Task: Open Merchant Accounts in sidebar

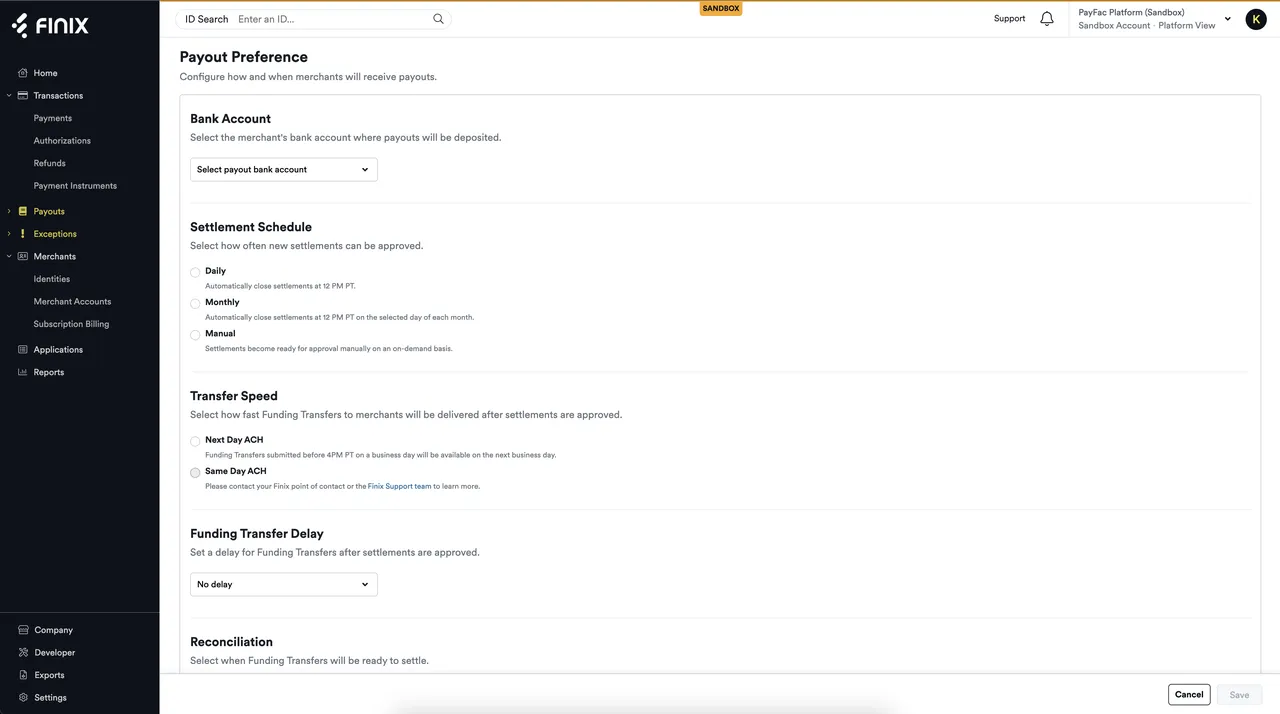Action: 72,301
